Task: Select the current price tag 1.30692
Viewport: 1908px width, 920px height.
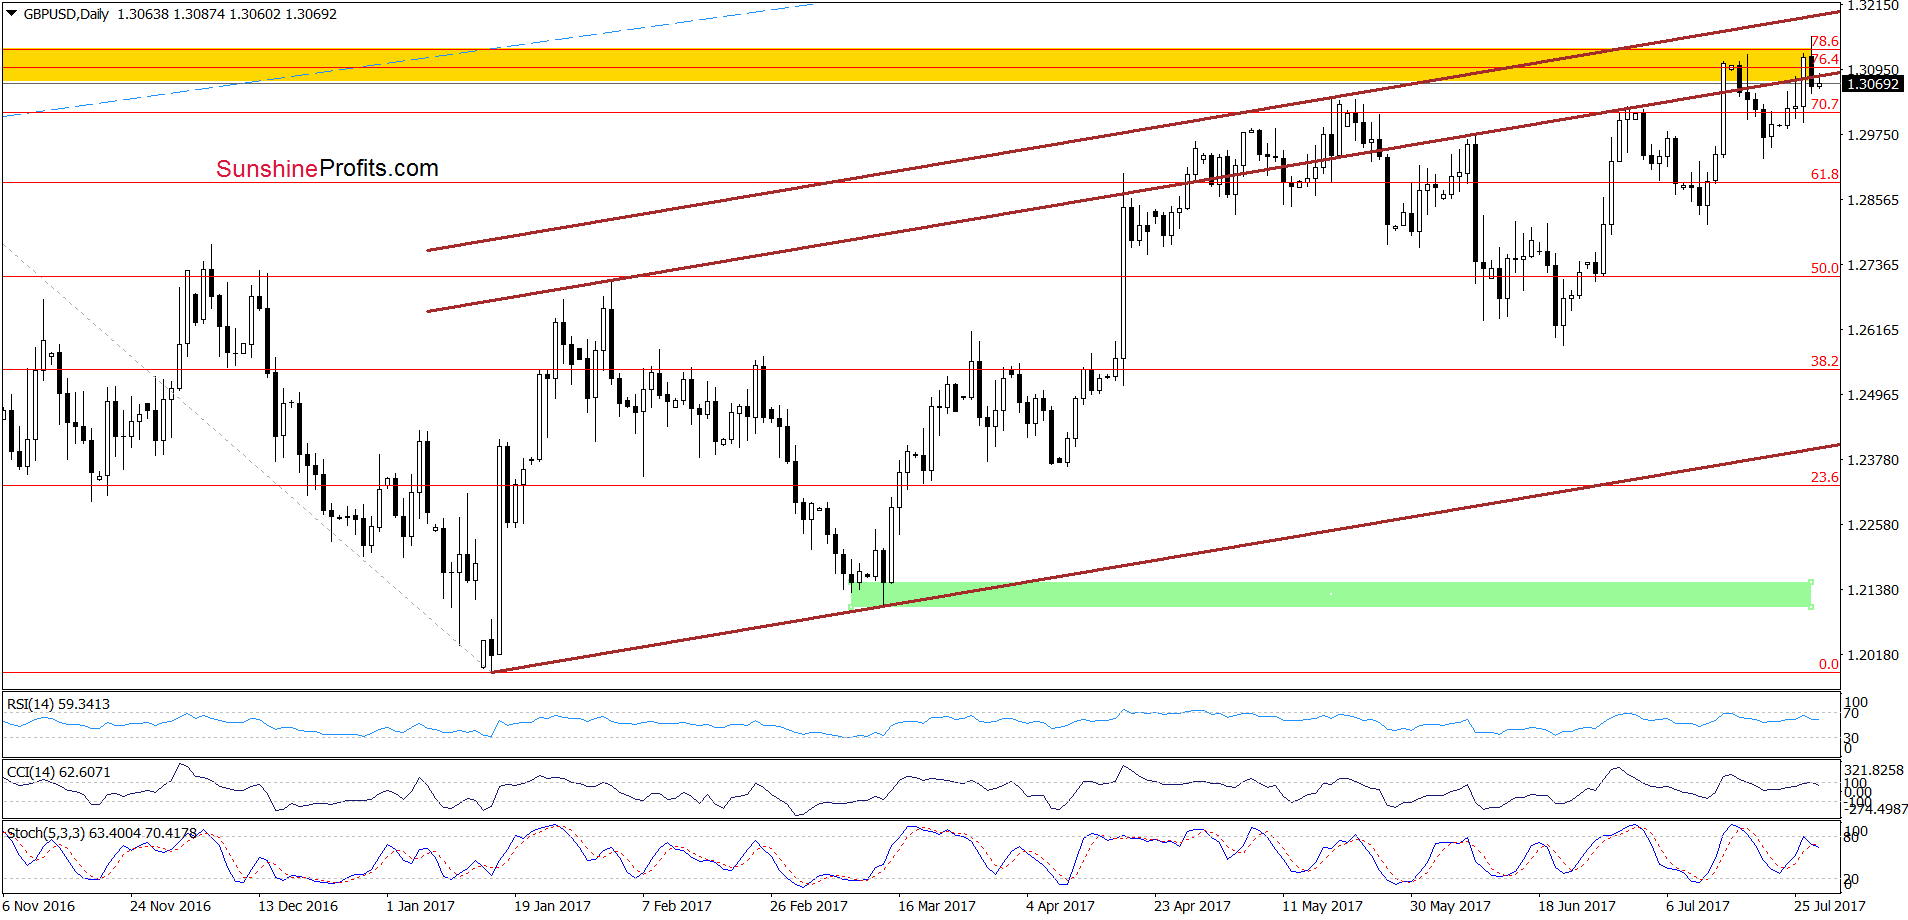Action: pos(1872,84)
